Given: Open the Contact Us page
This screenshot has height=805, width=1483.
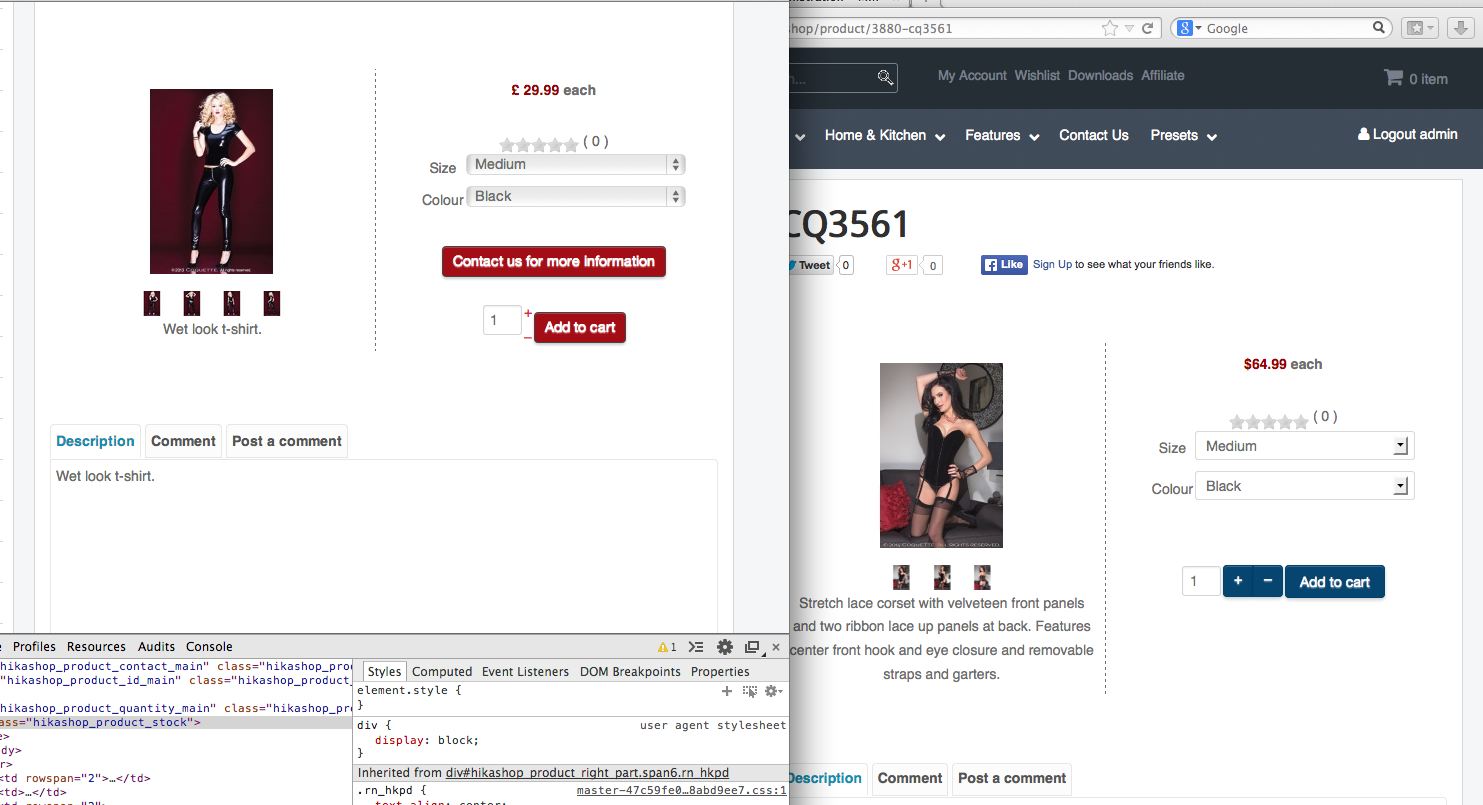Looking at the screenshot, I should [1094, 136].
